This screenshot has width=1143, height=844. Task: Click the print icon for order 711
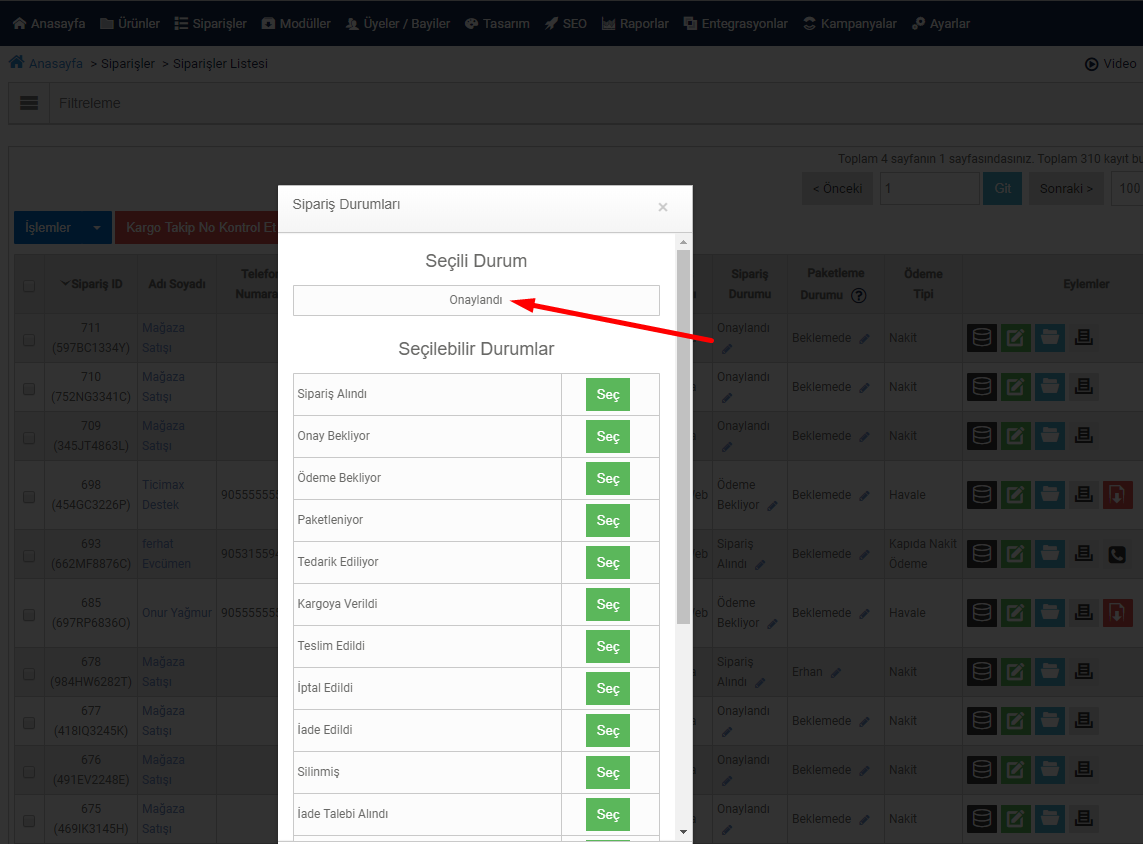[x=1084, y=337]
